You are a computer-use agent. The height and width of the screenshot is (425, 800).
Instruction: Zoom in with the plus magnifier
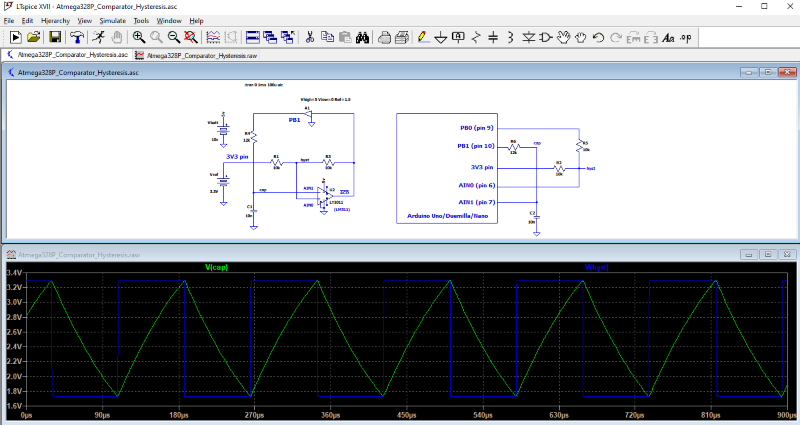(139, 37)
